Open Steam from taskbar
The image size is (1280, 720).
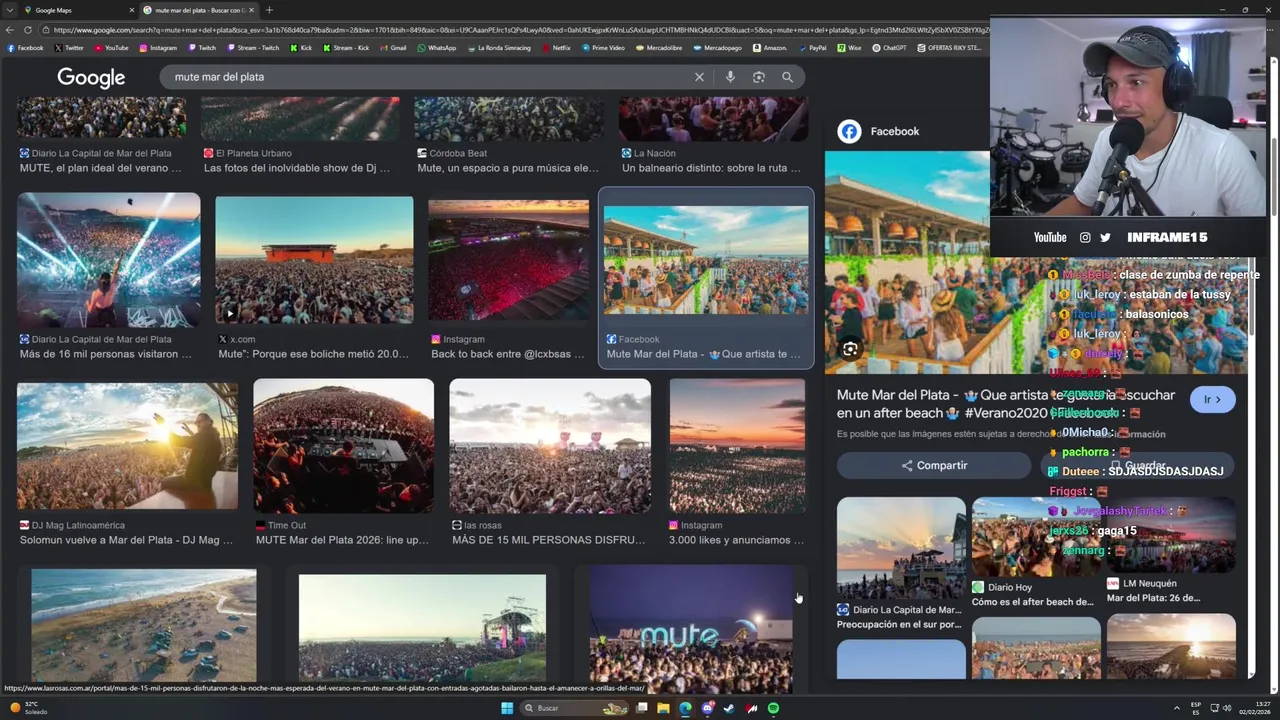click(729, 708)
